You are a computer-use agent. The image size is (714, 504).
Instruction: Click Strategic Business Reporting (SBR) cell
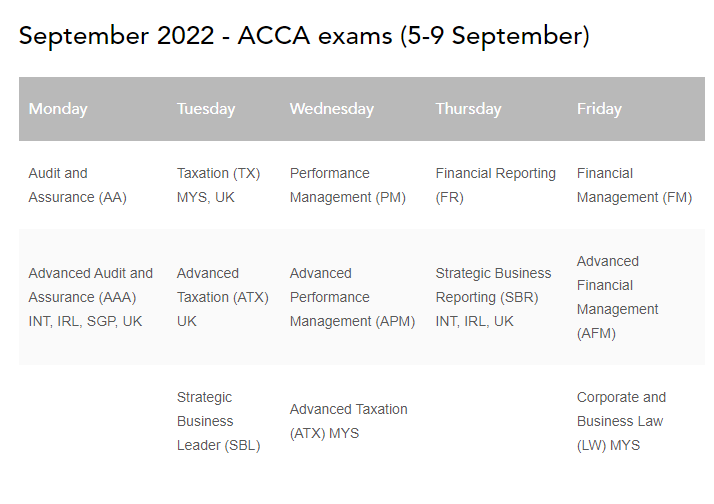coord(493,297)
